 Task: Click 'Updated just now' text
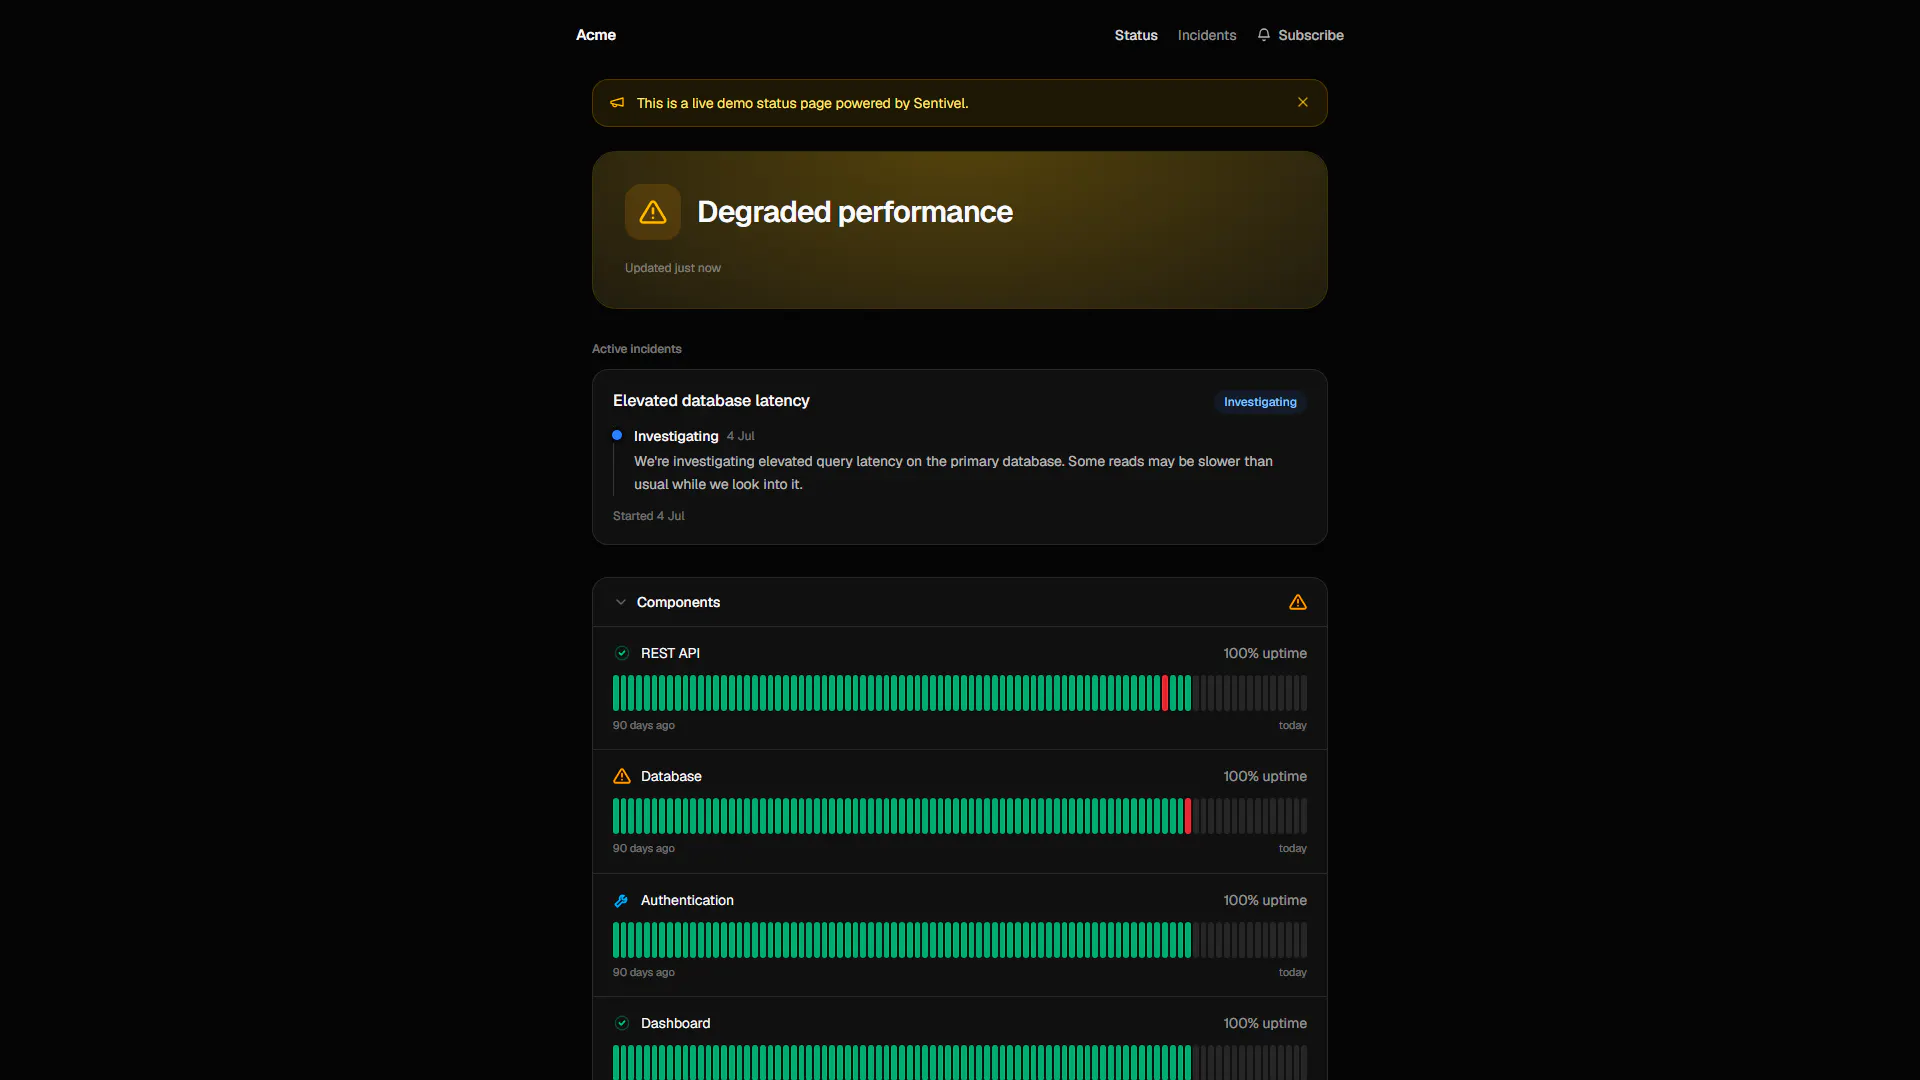[672, 268]
